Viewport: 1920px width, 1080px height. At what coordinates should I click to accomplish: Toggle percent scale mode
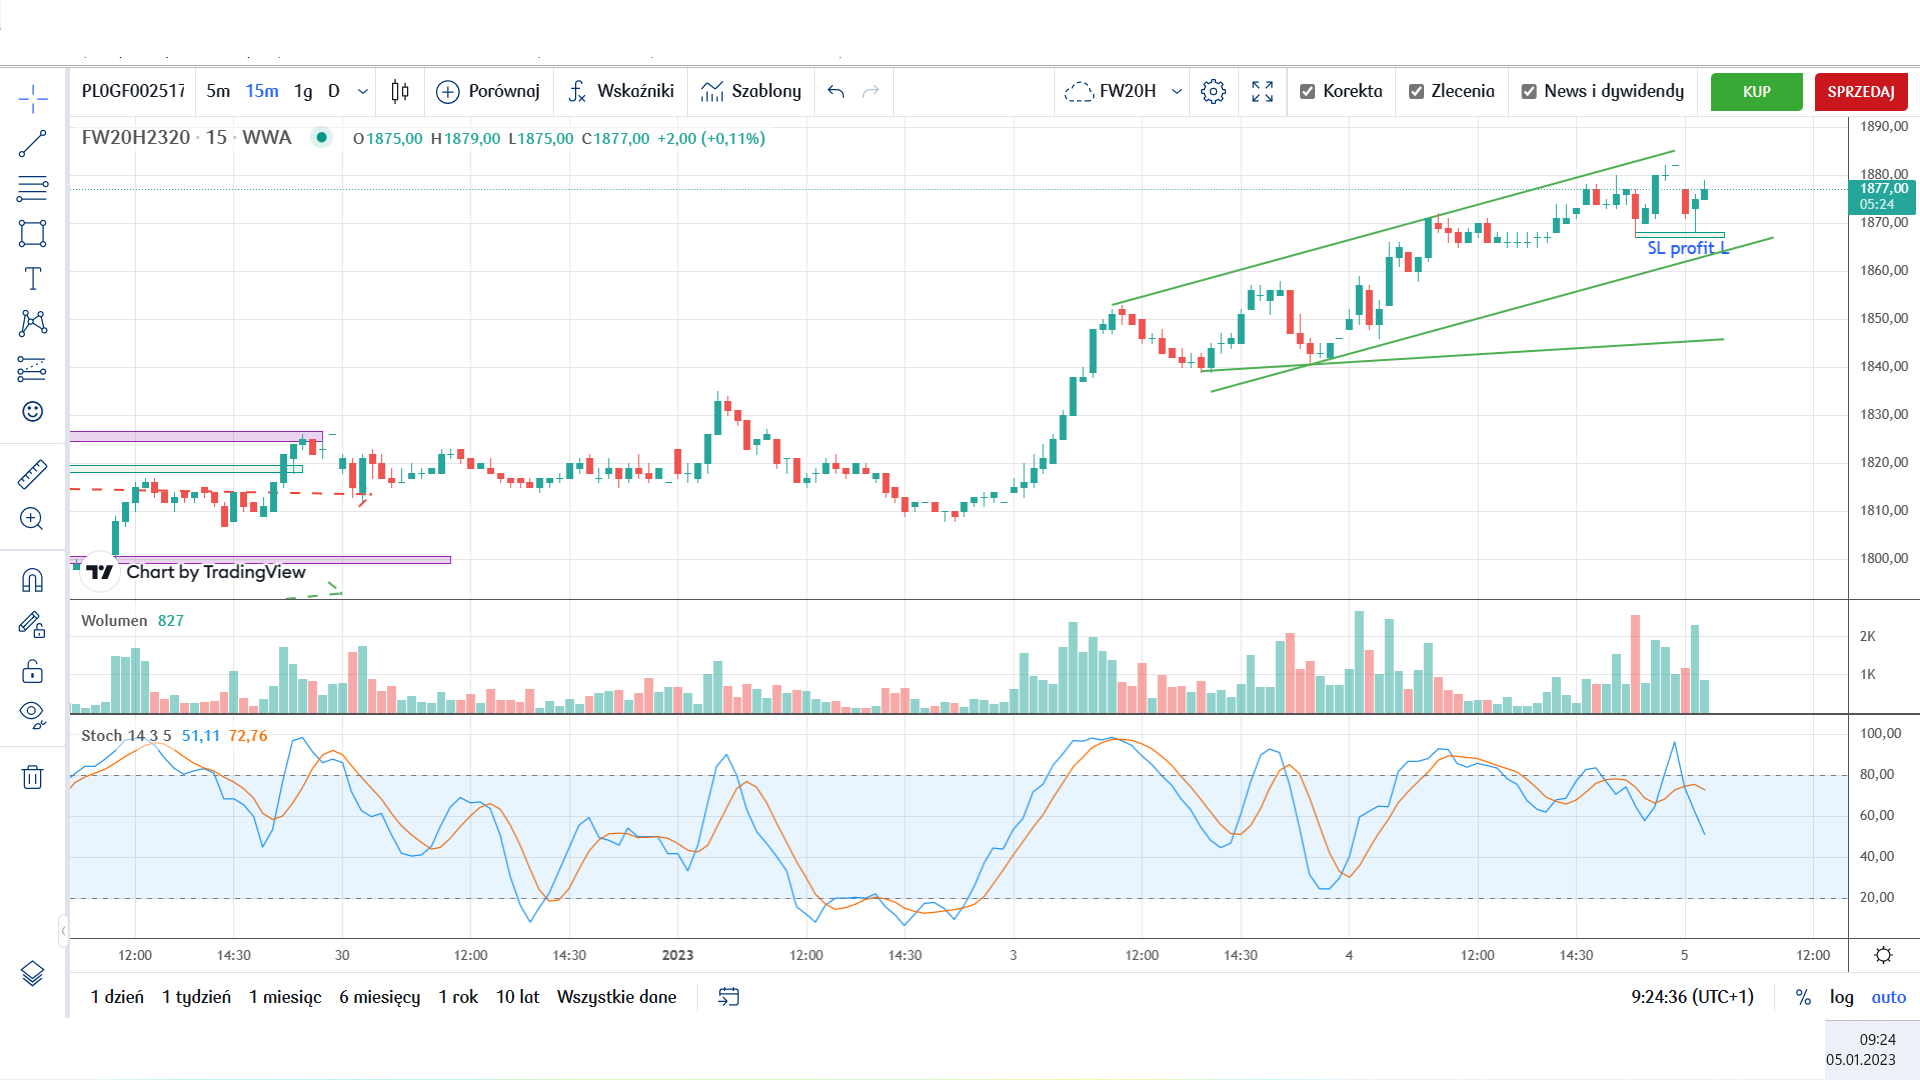1803,997
